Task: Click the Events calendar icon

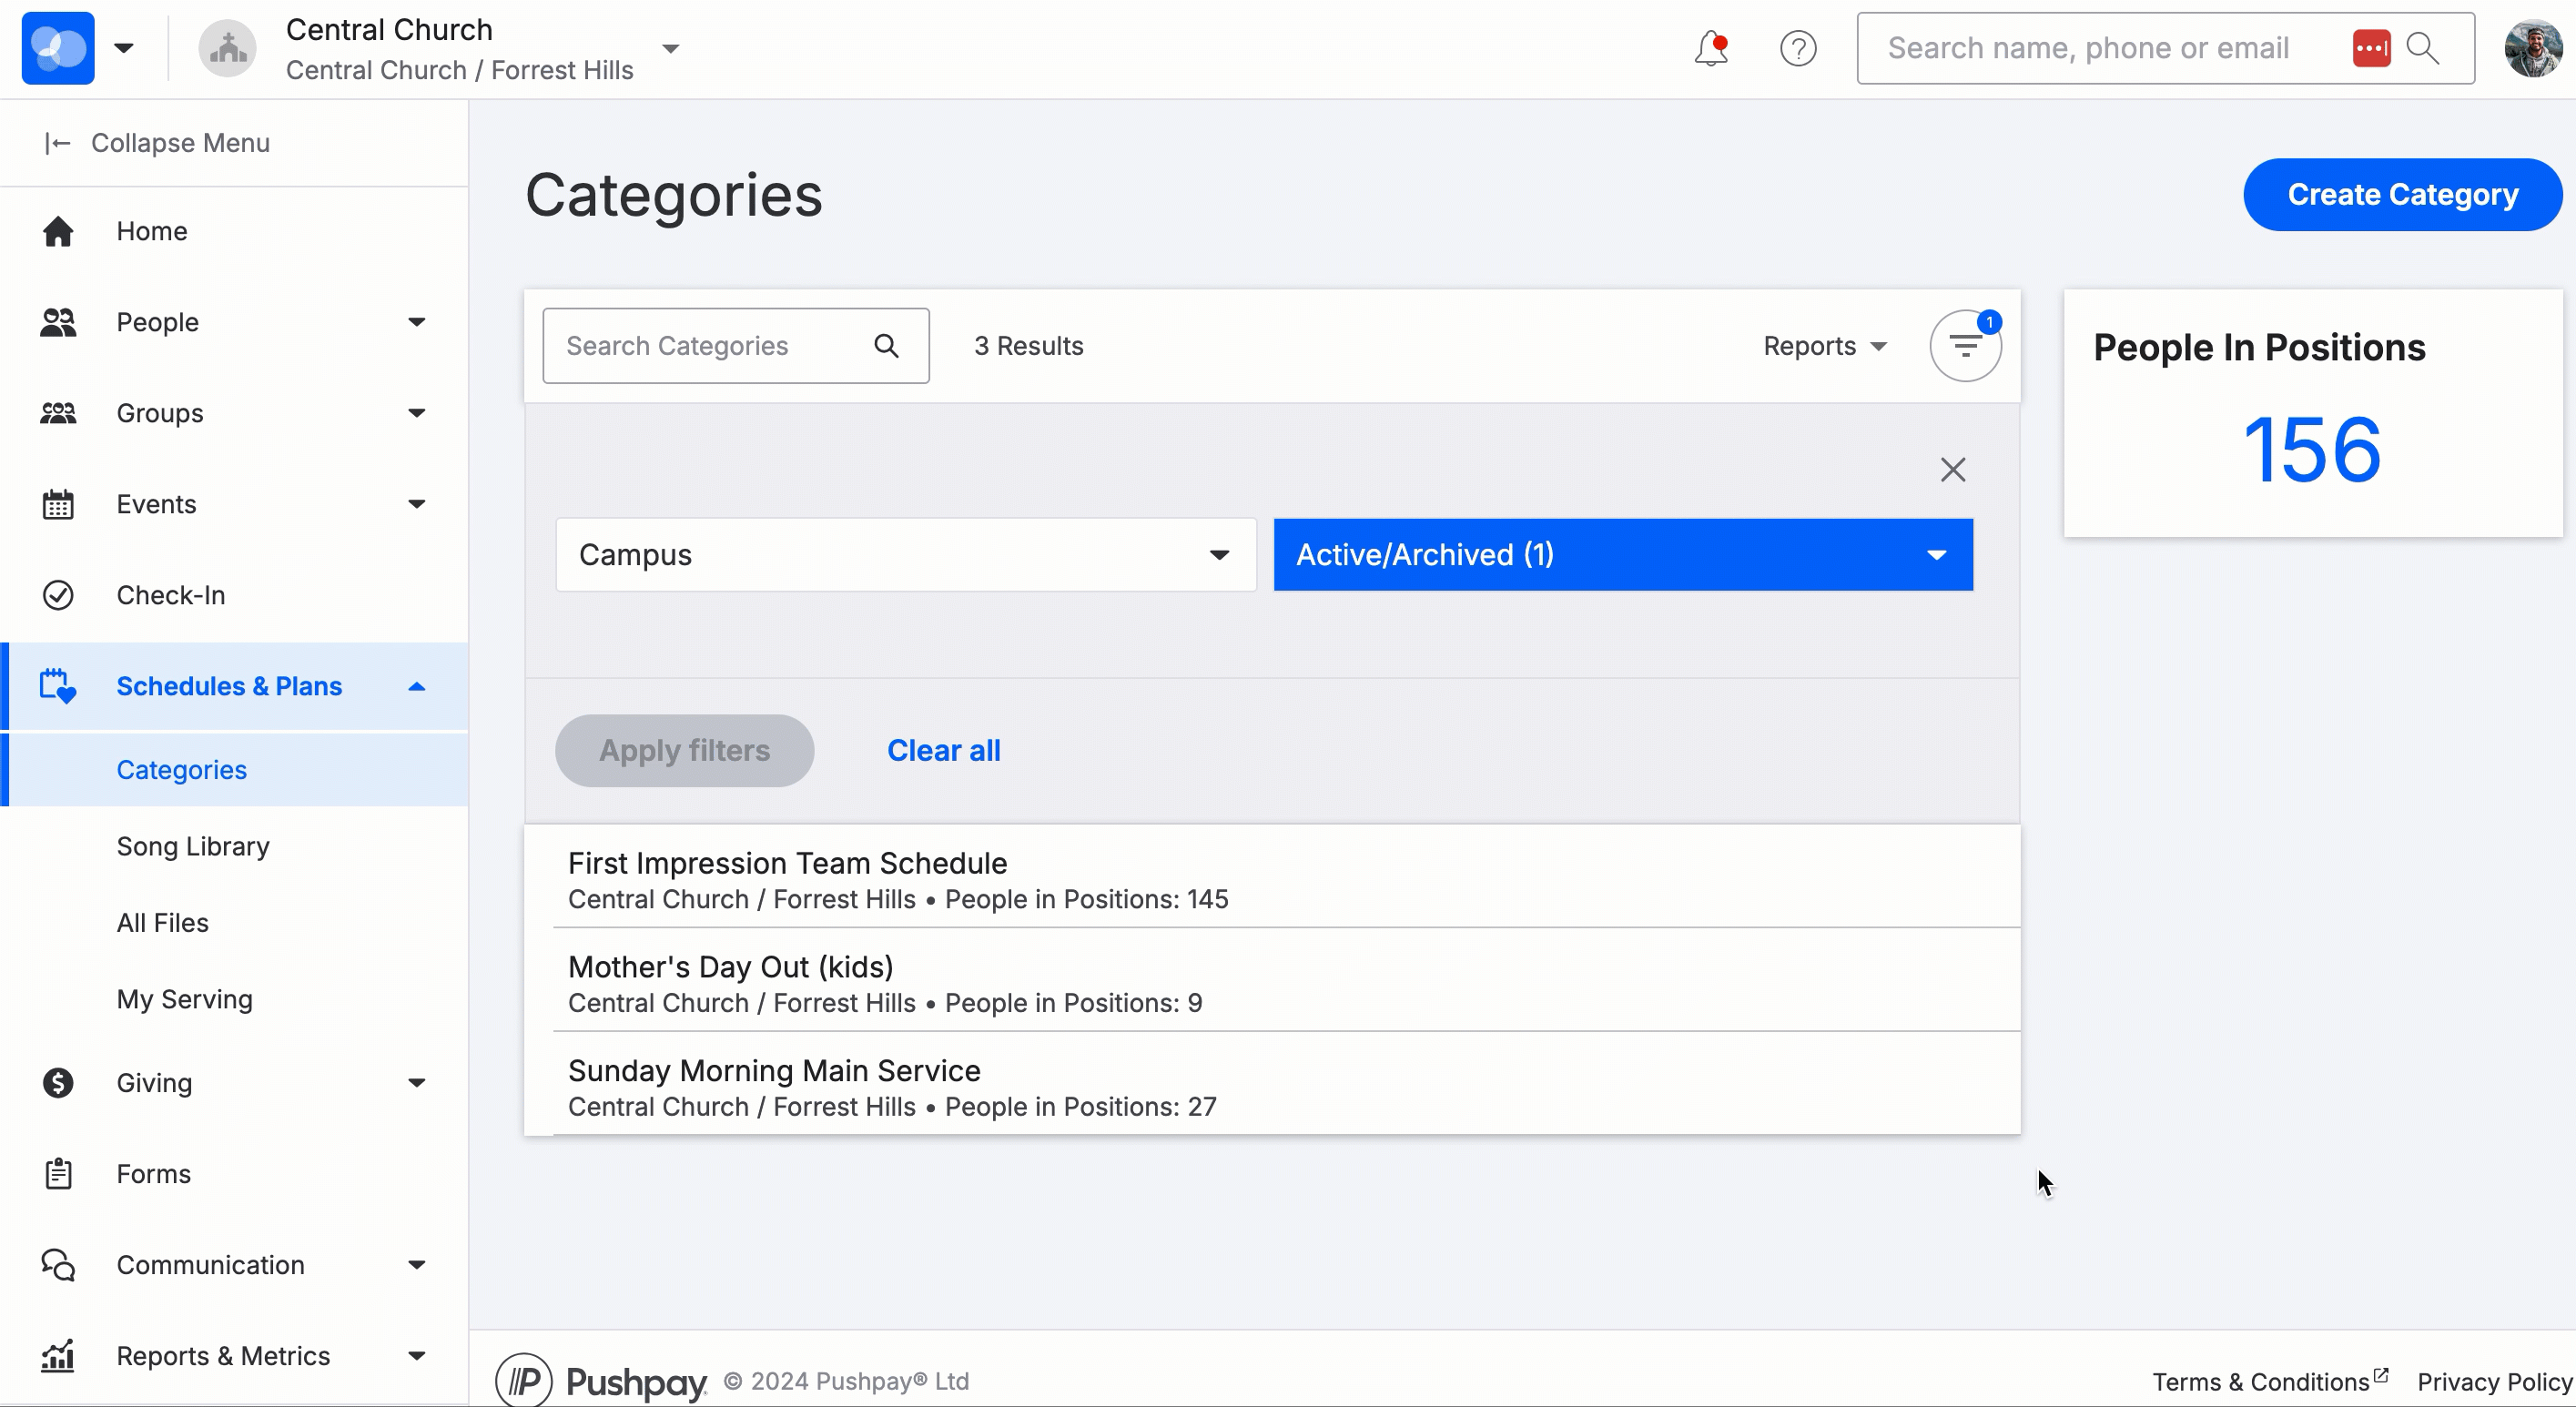Action: 58,504
